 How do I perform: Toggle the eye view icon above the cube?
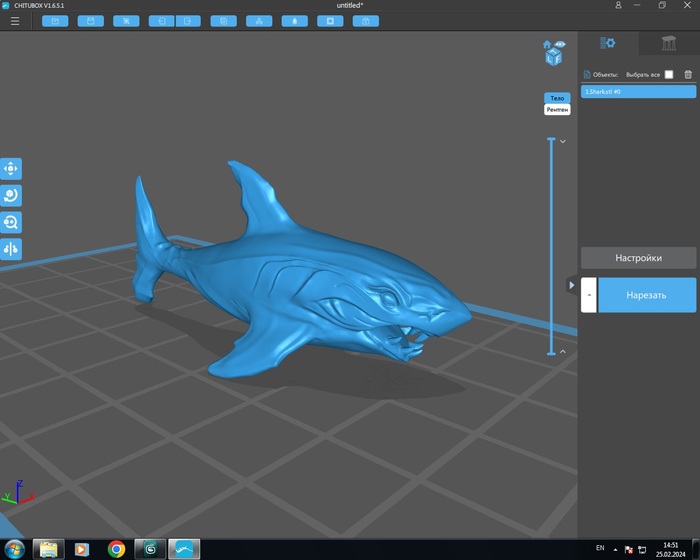(561, 44)
